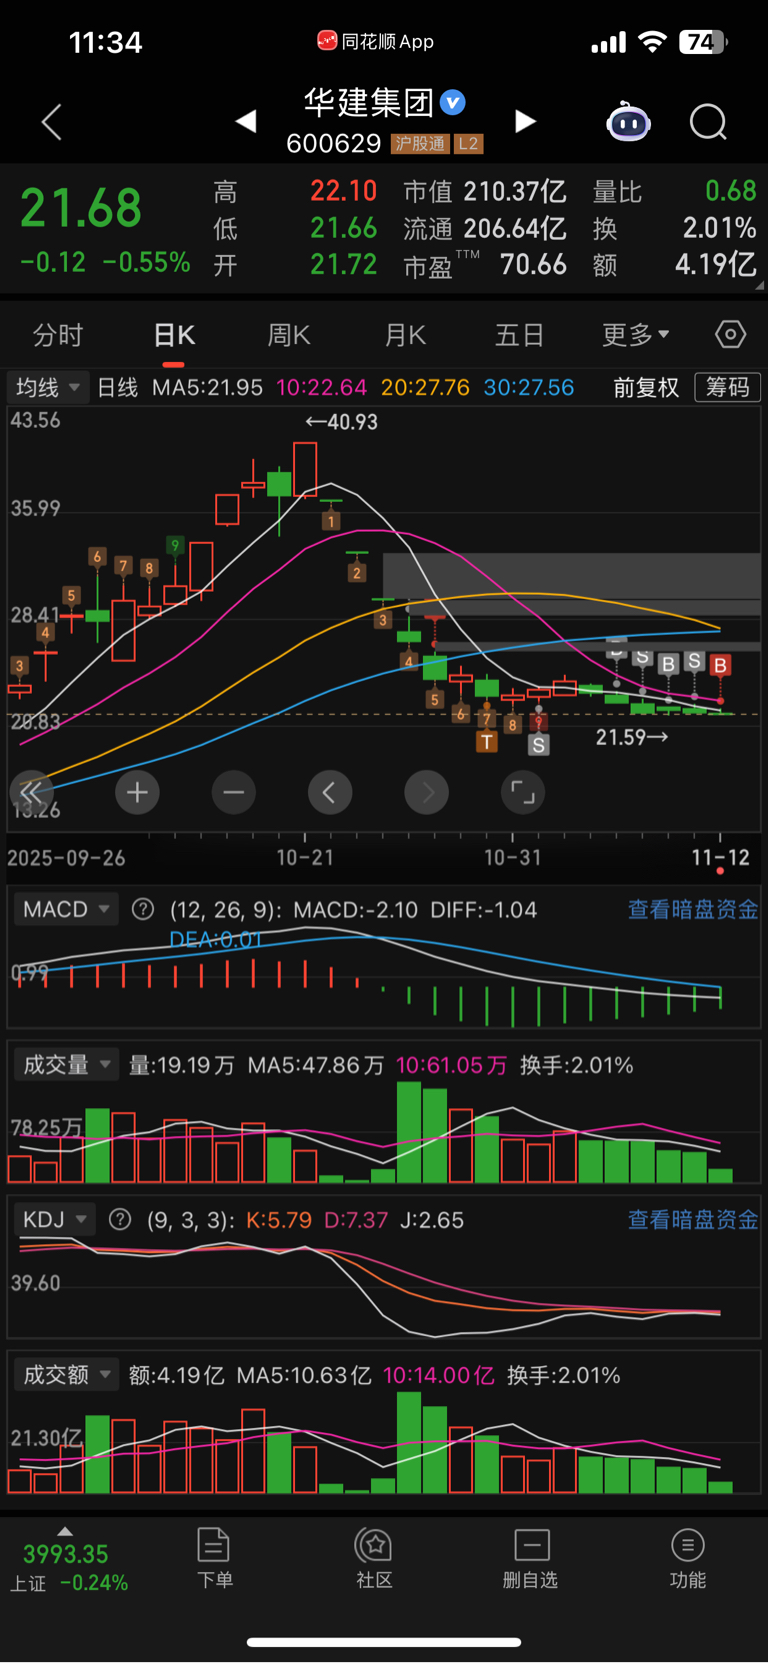Tap the 40.93 high price label
Screen dimensions: 768x1663
point(341,422)
